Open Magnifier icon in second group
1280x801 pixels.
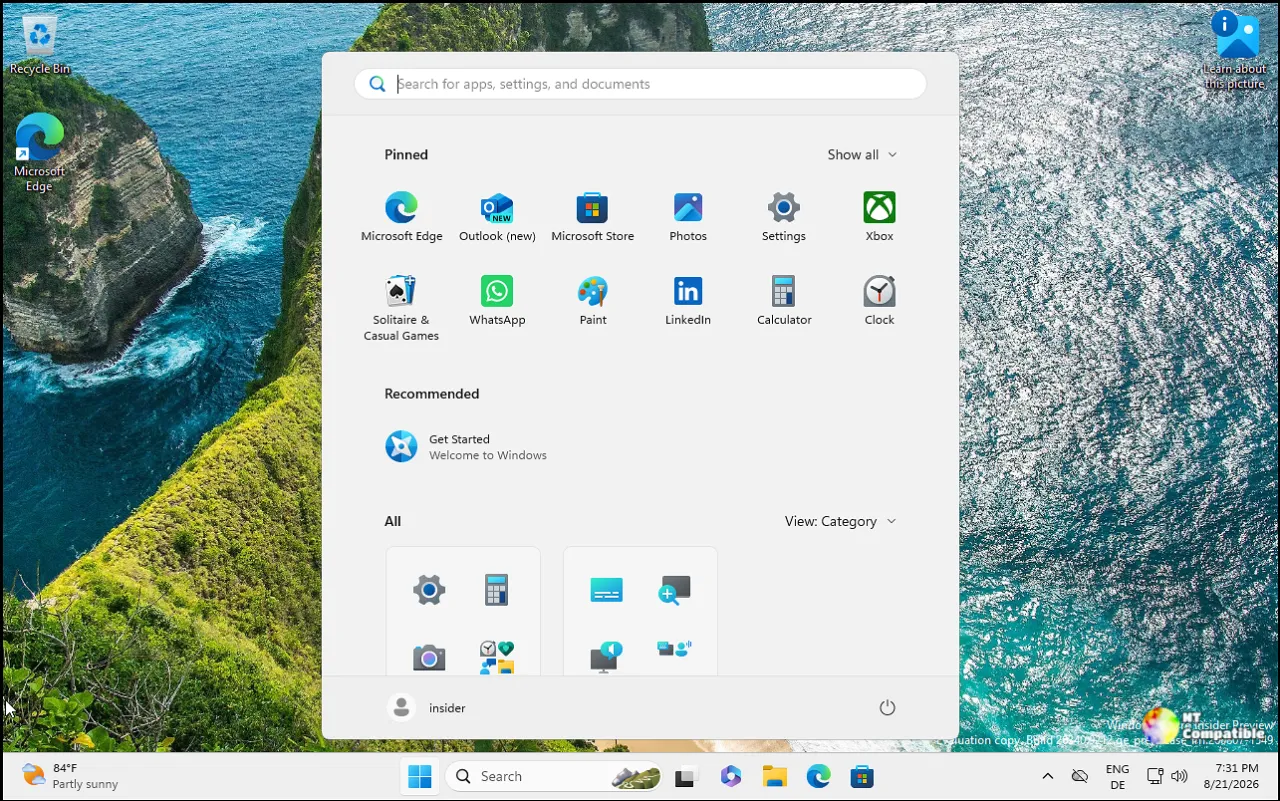pyautogui.click(x=674, y=590)
